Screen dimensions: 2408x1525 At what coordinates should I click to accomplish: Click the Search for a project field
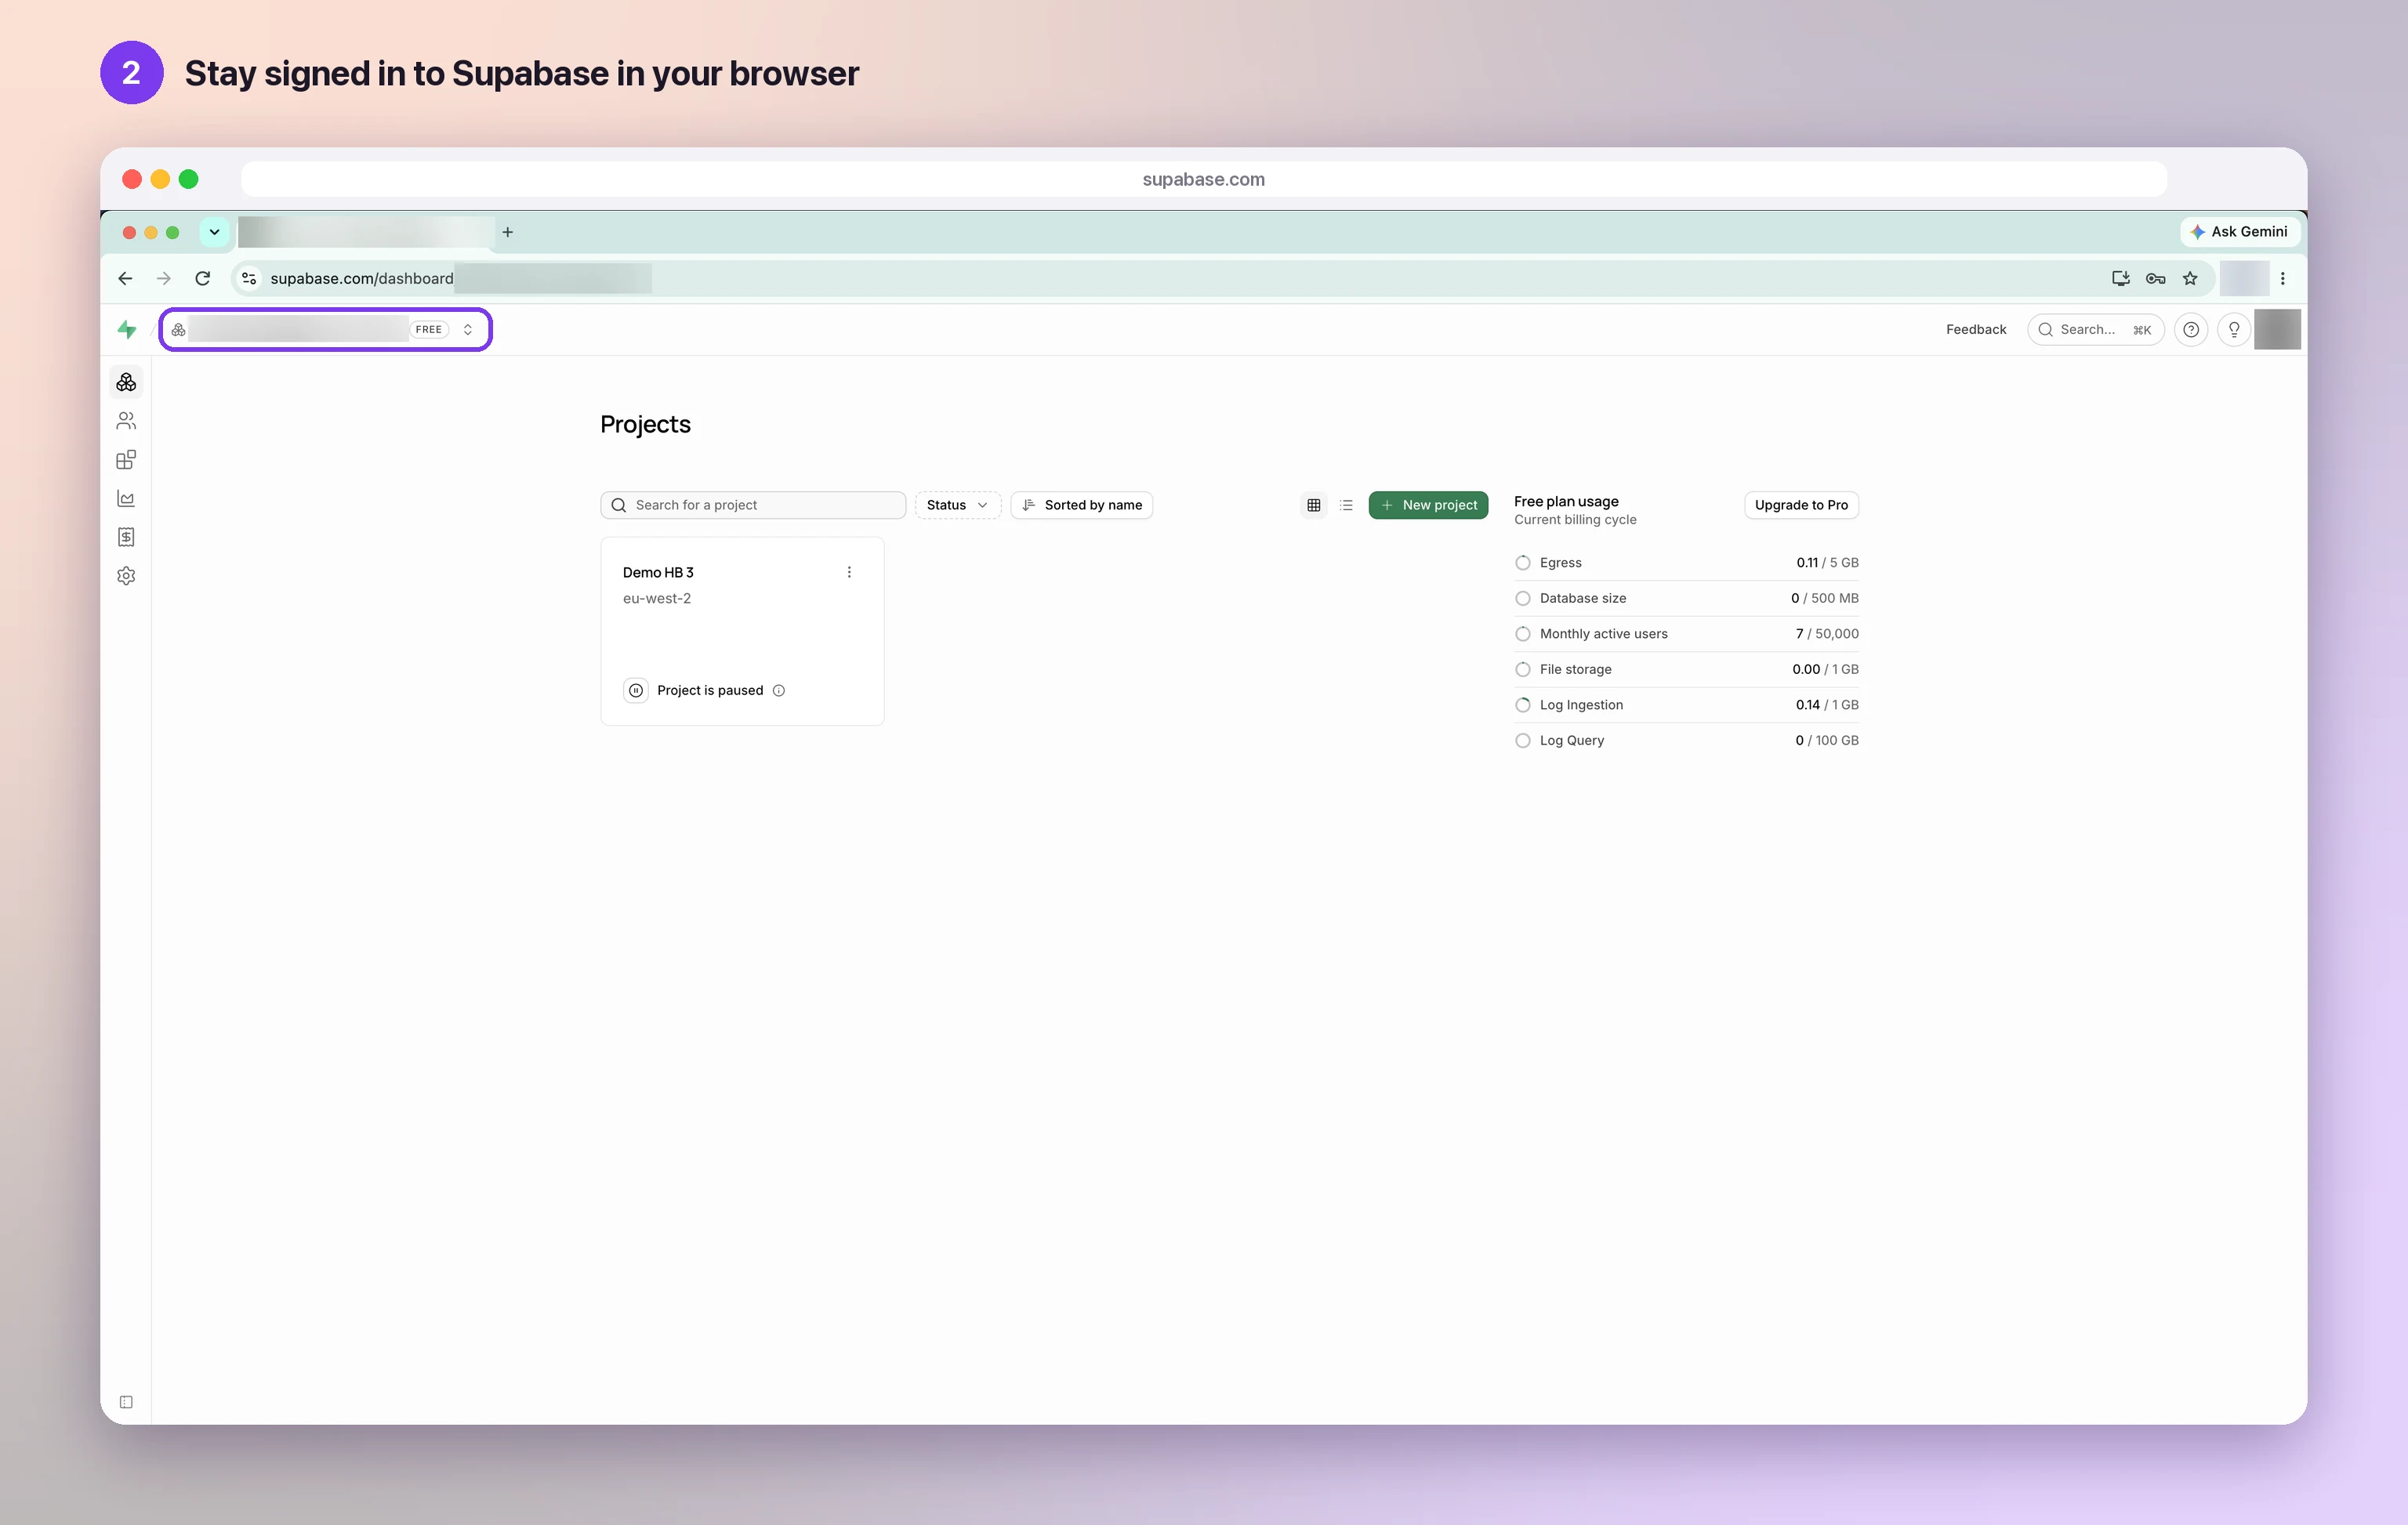click(753, 505)
